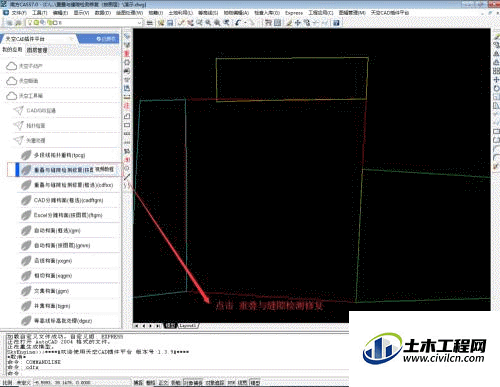The width and height of the screenshot is (500, 387).
Task: Click the save icon in the toolbar
Action: [170, 22]
